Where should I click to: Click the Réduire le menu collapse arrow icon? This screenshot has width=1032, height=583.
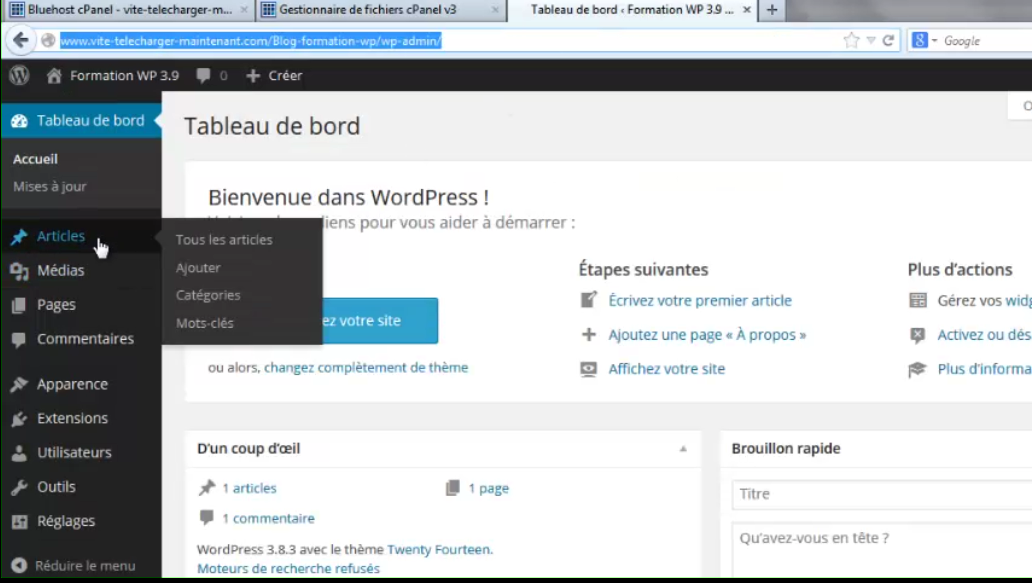19,565
